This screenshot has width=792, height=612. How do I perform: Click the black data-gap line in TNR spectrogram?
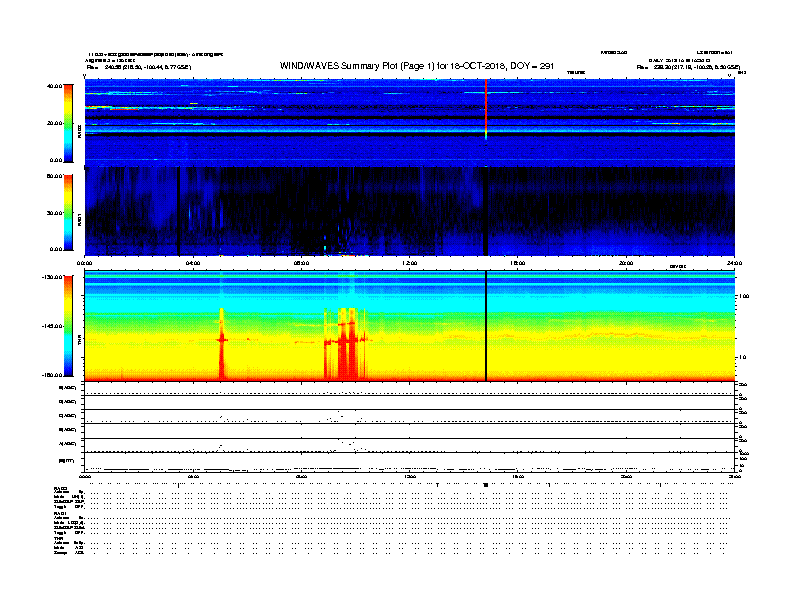pos(486,326)
